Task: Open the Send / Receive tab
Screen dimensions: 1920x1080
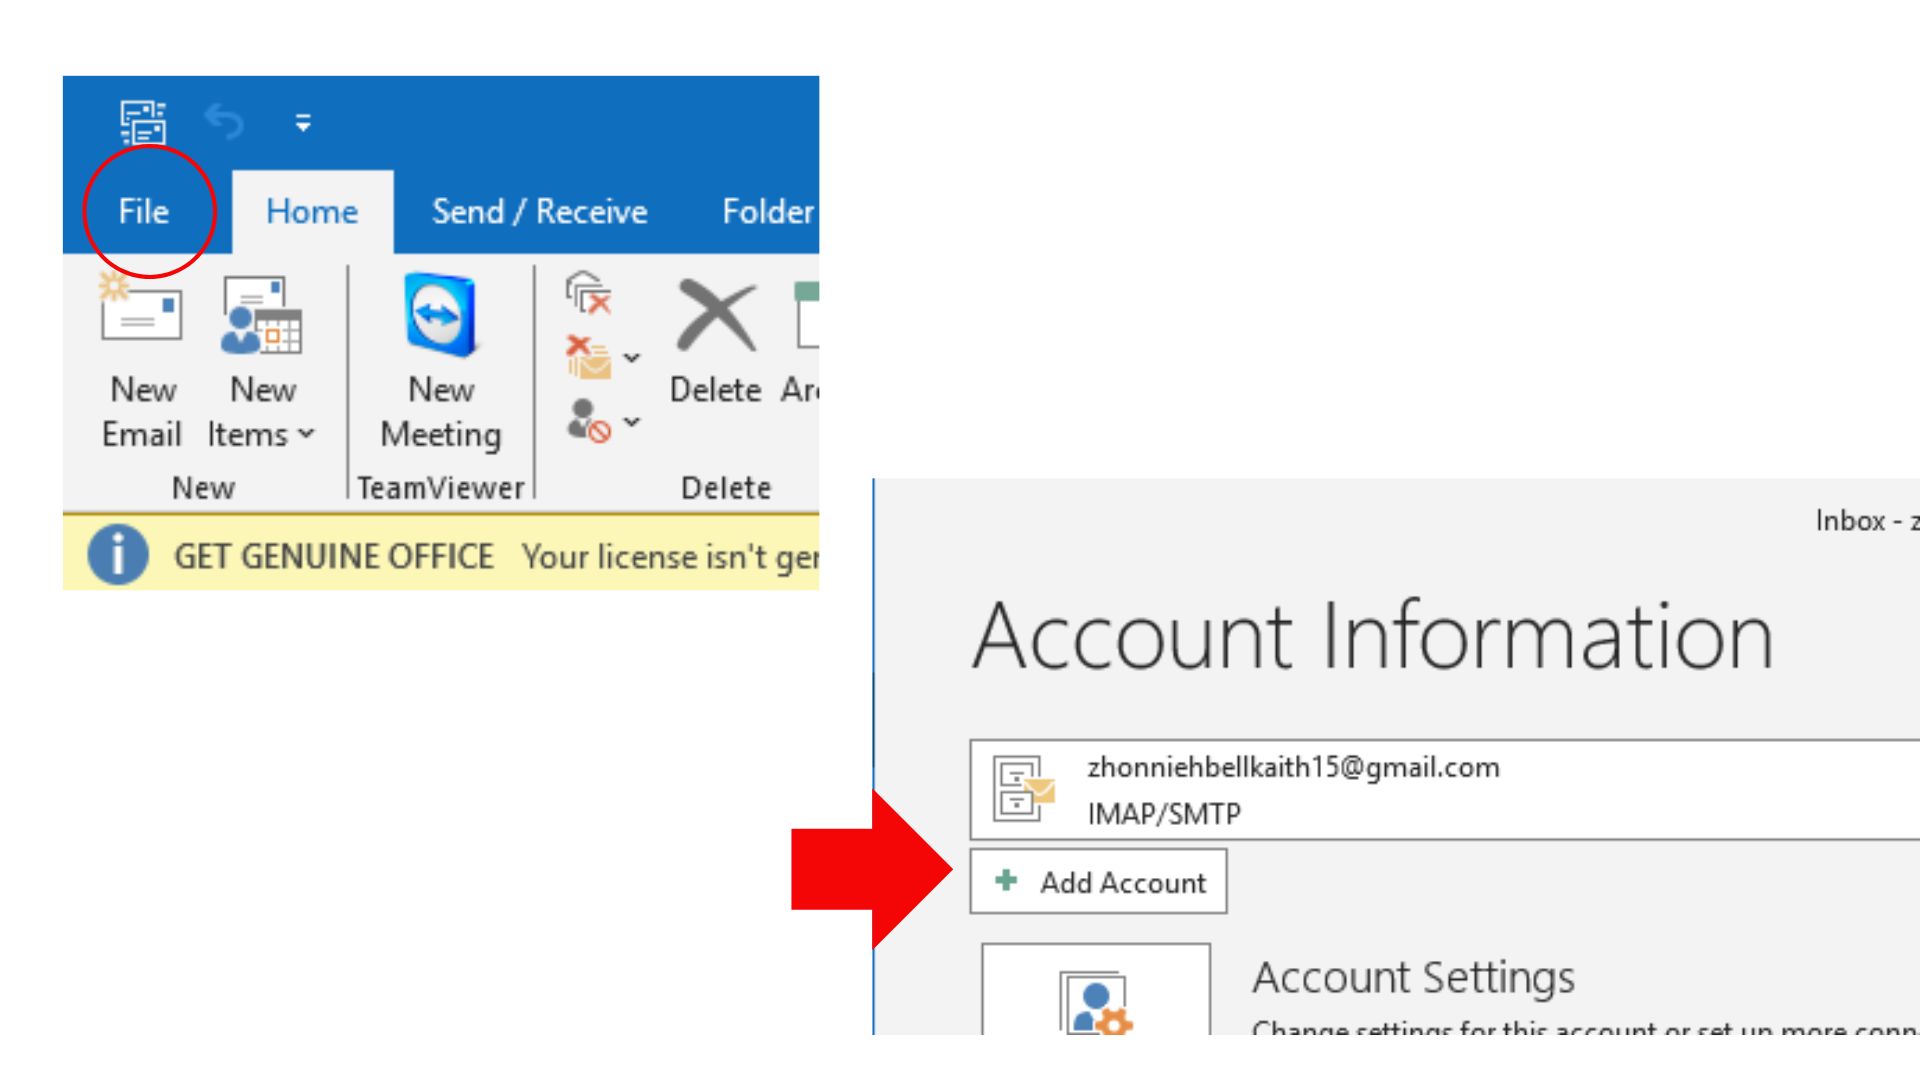Action: point(539,211)
